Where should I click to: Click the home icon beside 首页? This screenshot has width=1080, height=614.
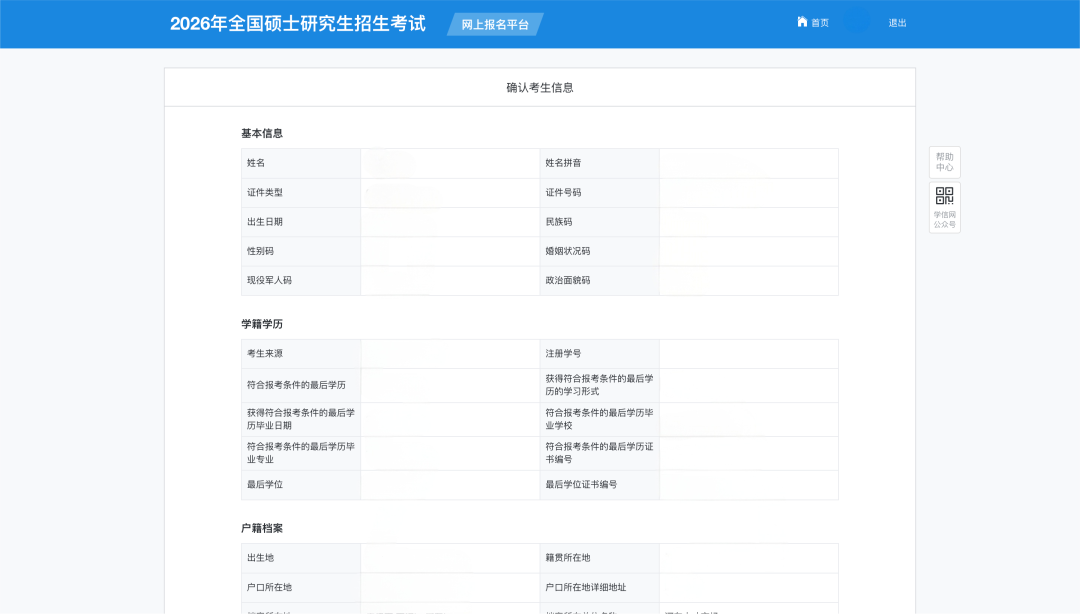(x=802, y=22)
